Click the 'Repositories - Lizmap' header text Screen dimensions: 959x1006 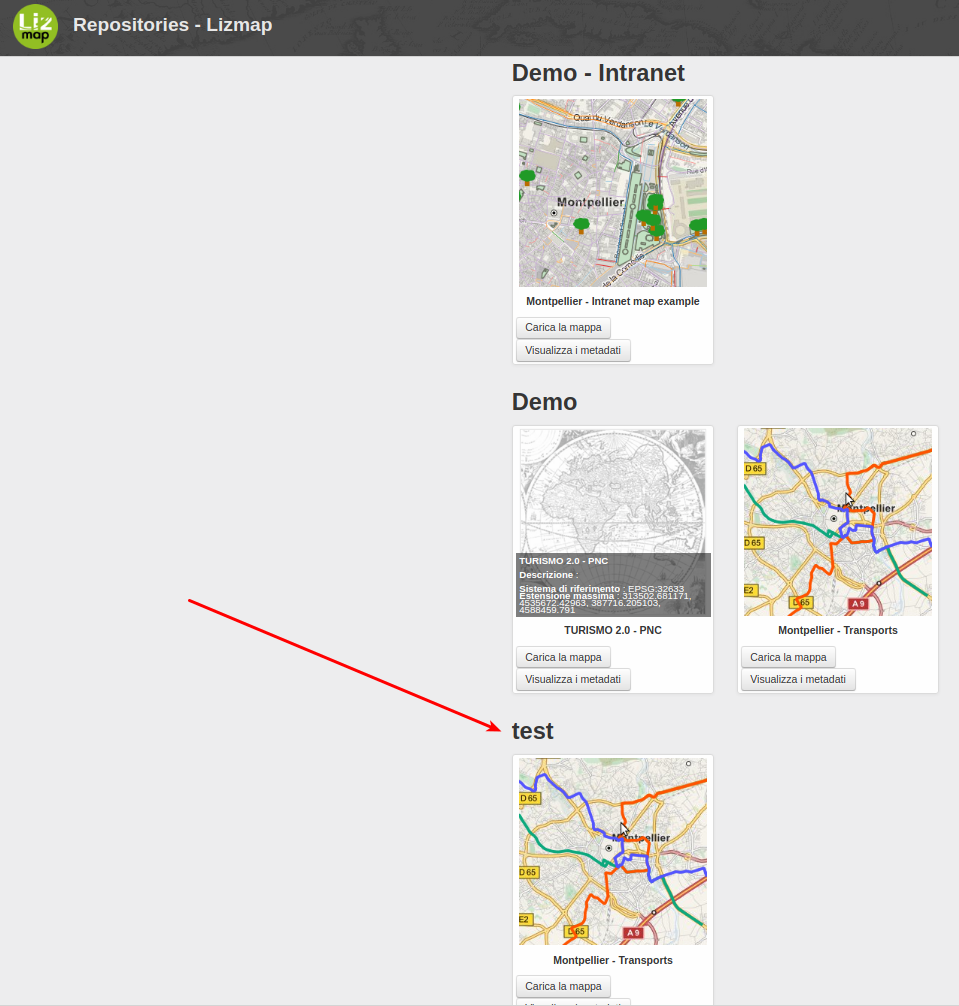(172, 25)
